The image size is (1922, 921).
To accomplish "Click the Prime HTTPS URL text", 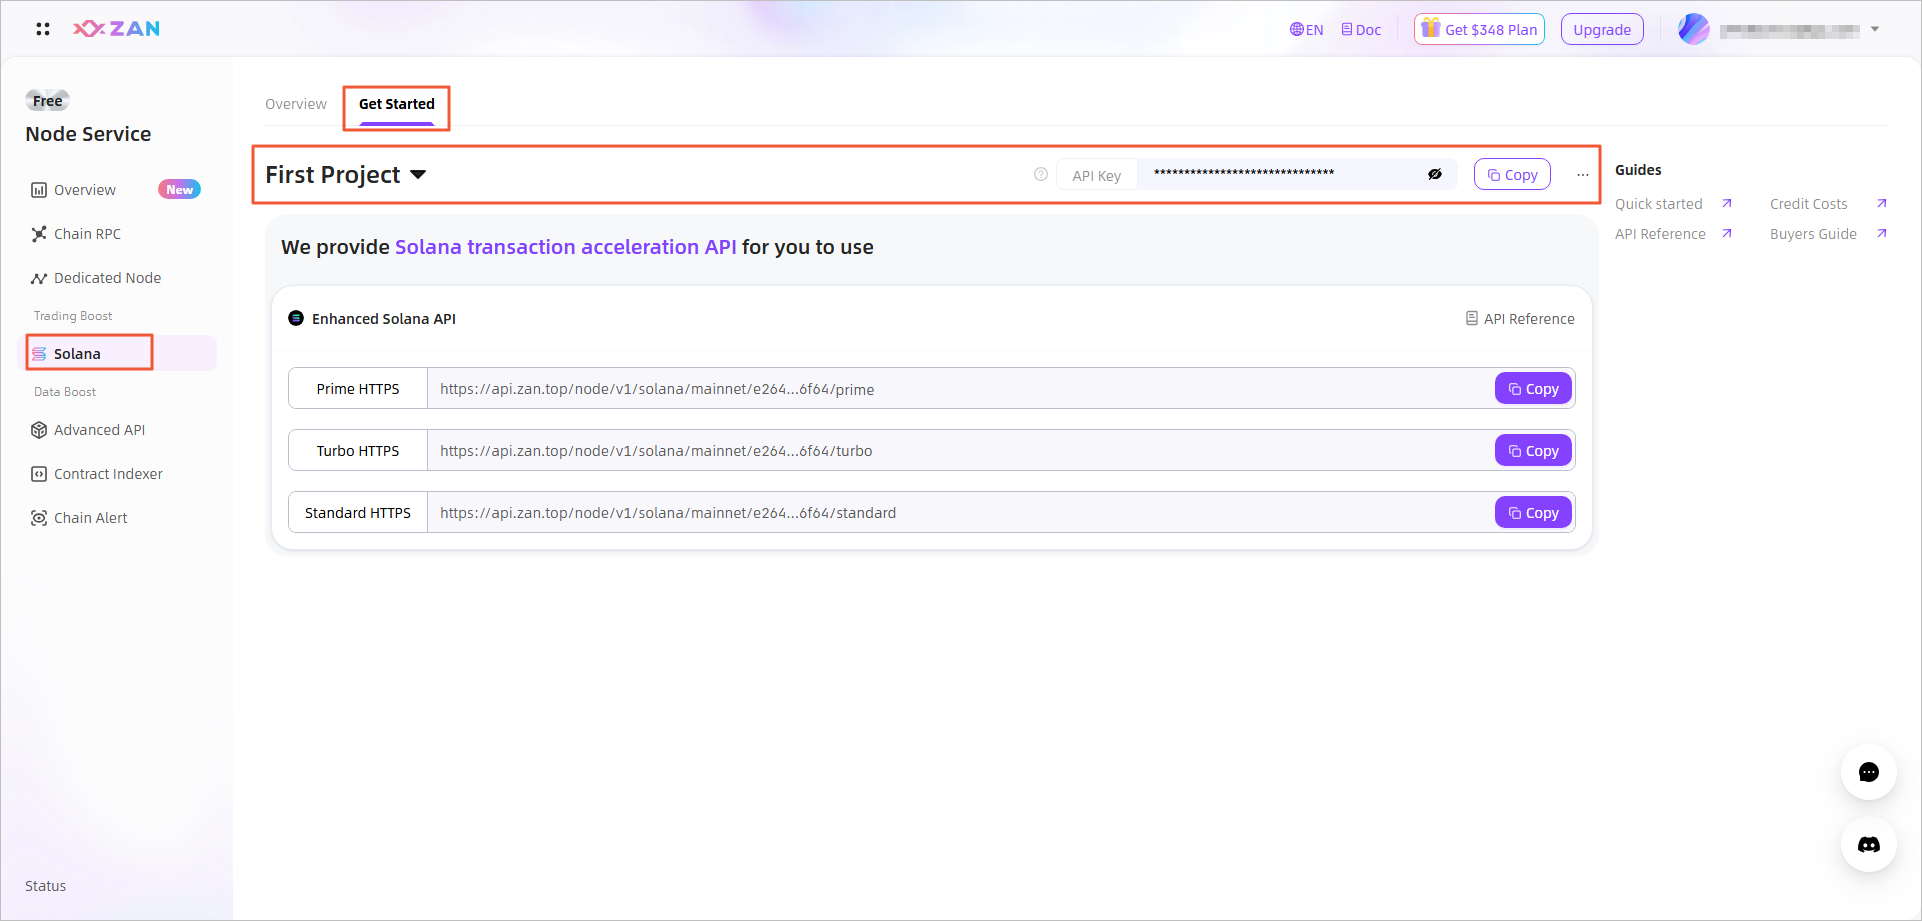I will [x=657, y=389].
